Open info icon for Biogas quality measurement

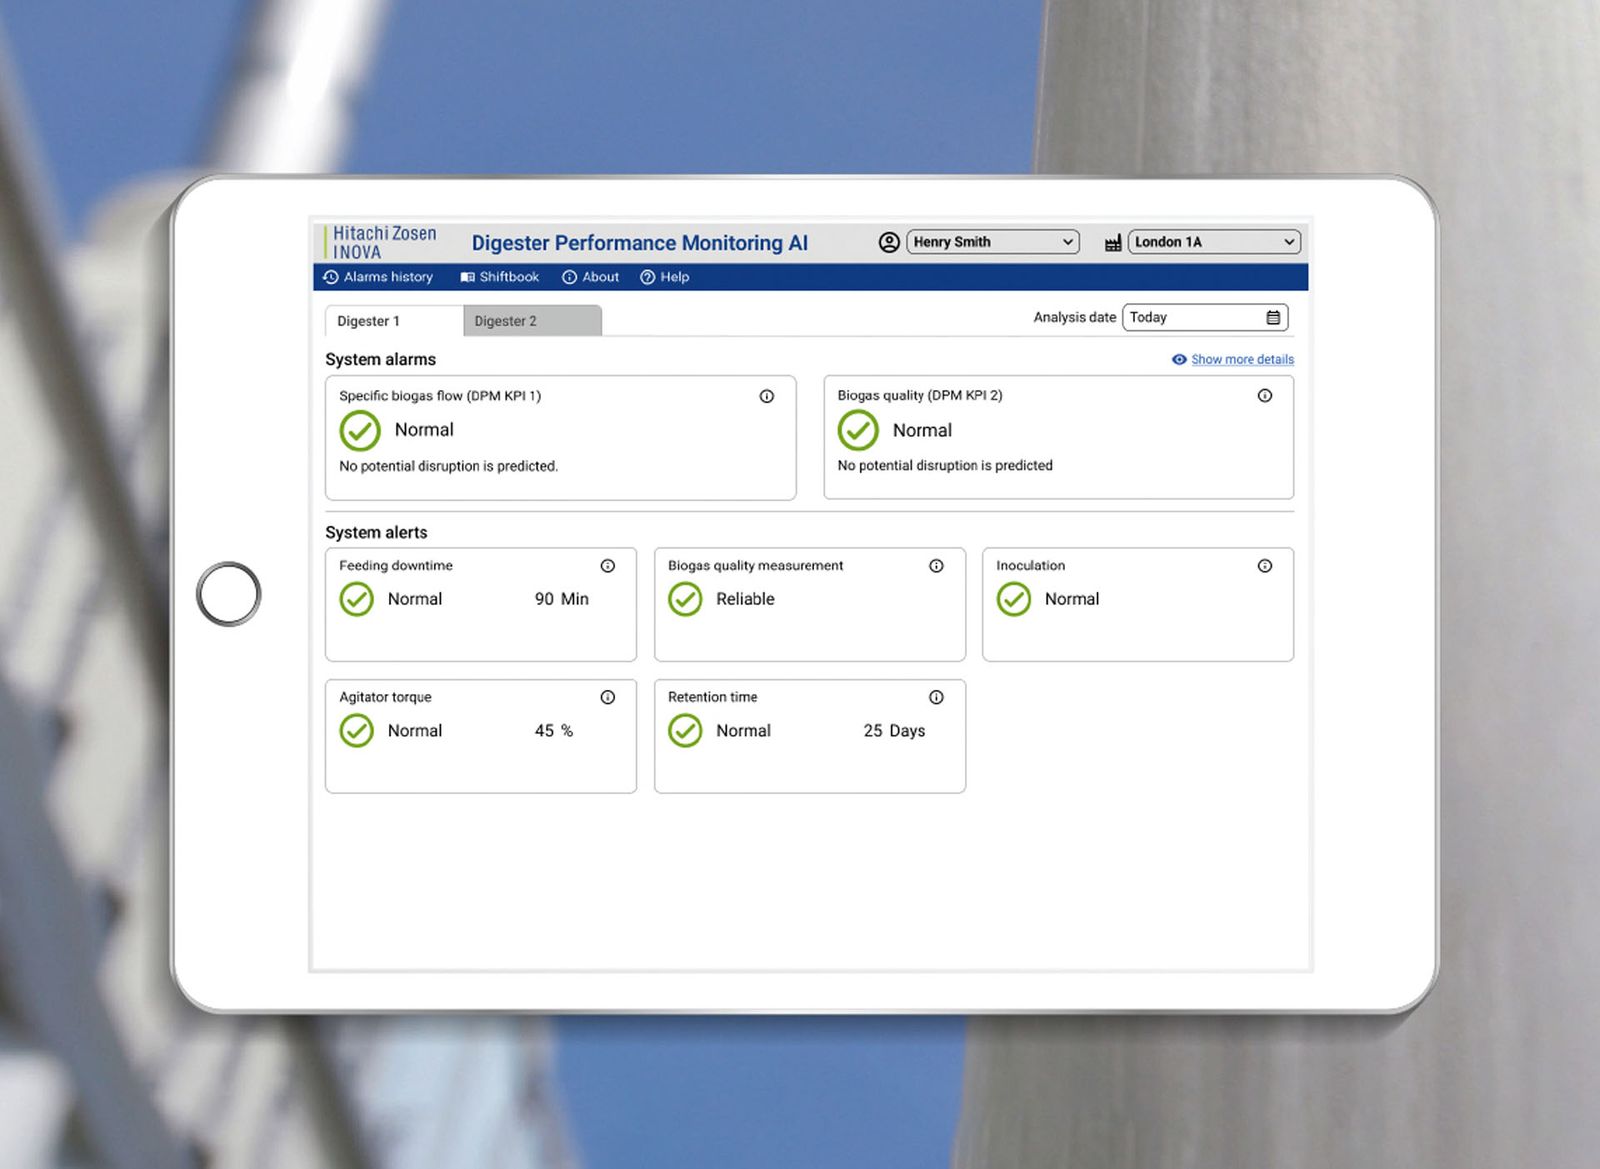pos(936,566)
